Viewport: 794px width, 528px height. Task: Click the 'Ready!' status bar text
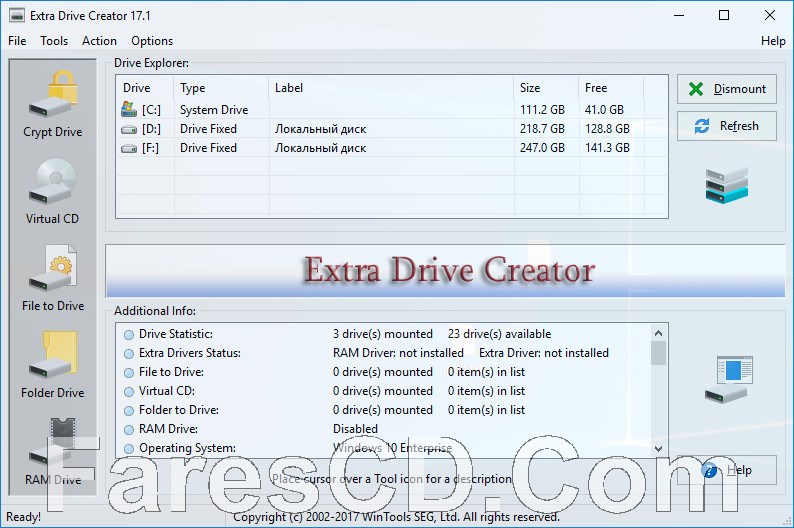pyautogui.click(x=23, y=517)
